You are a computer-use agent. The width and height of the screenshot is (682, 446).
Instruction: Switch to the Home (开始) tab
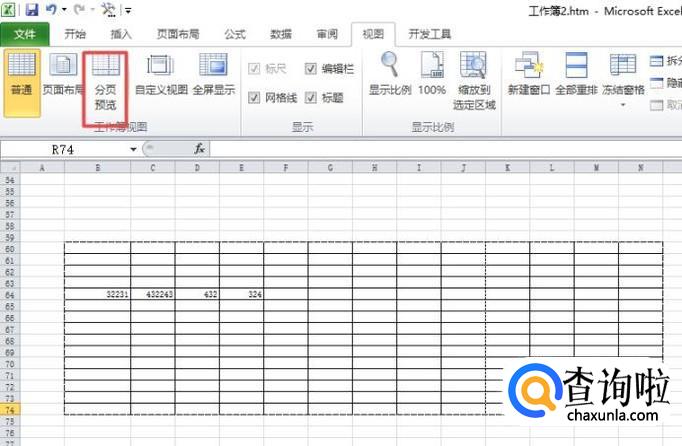(x=75, y=34)
